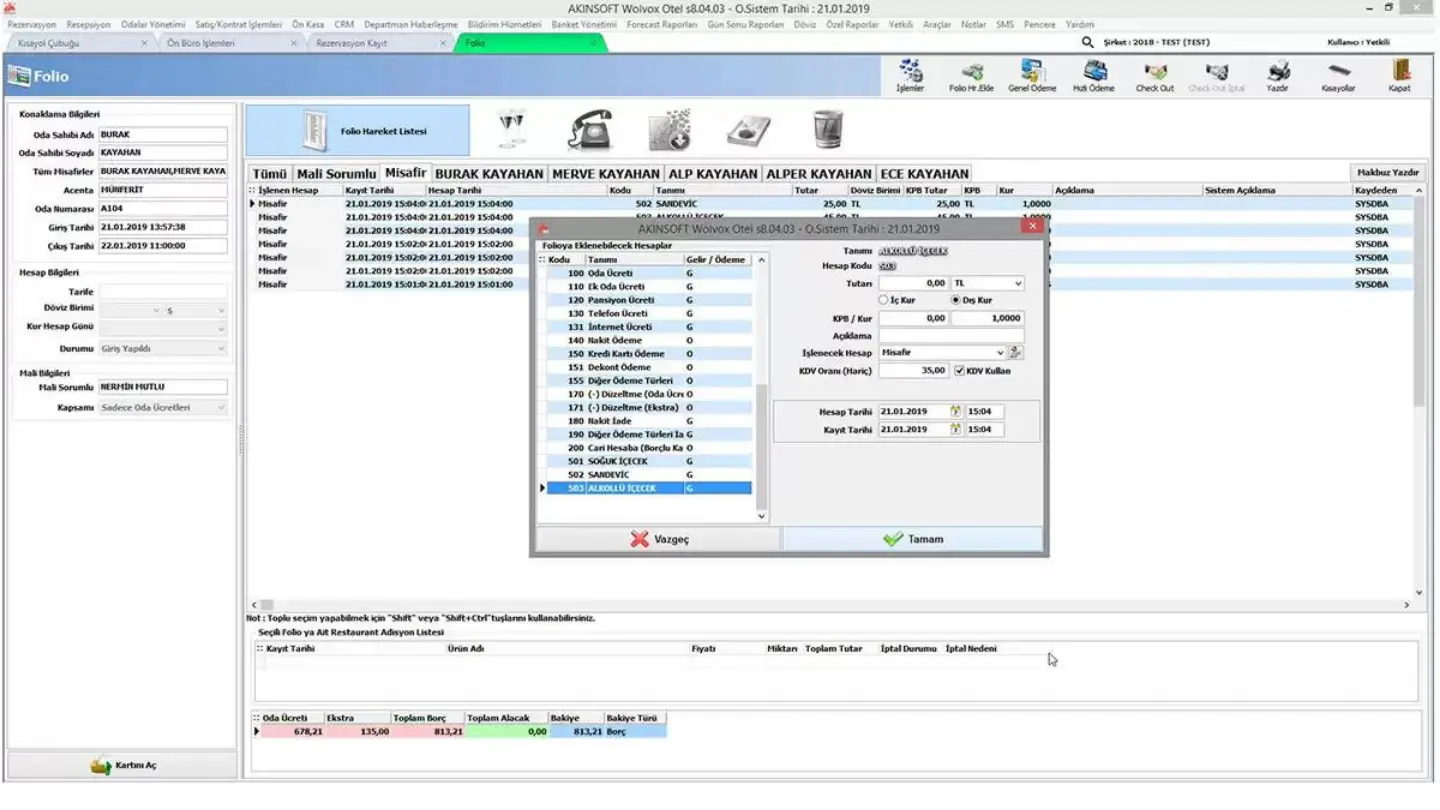Close the Rezervasyon Kayıt tab
The image size is (1440, 810).
443,43
